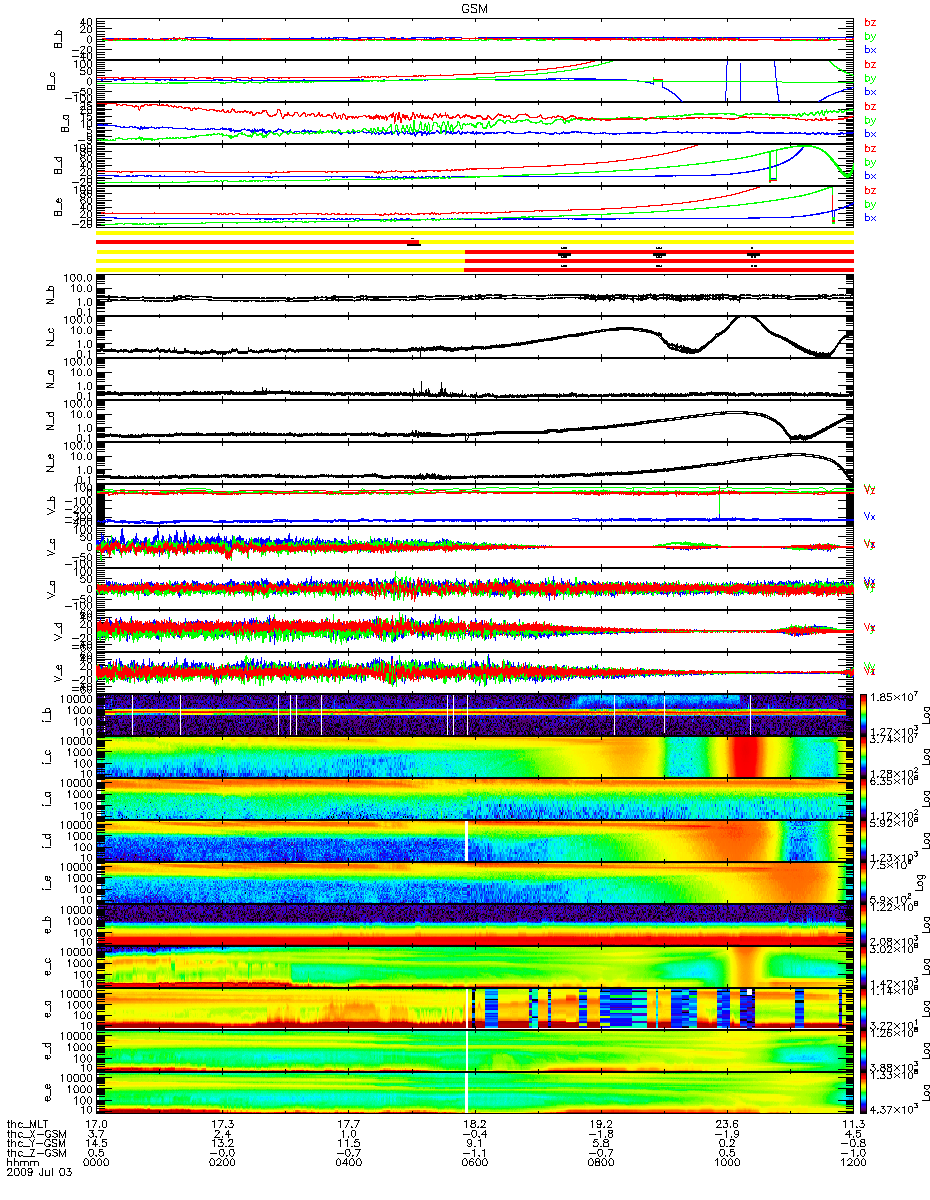Screen dimensions: 930x1200
Task: Click the thc_Y-GSM row label
Action: coord(36,1142)
